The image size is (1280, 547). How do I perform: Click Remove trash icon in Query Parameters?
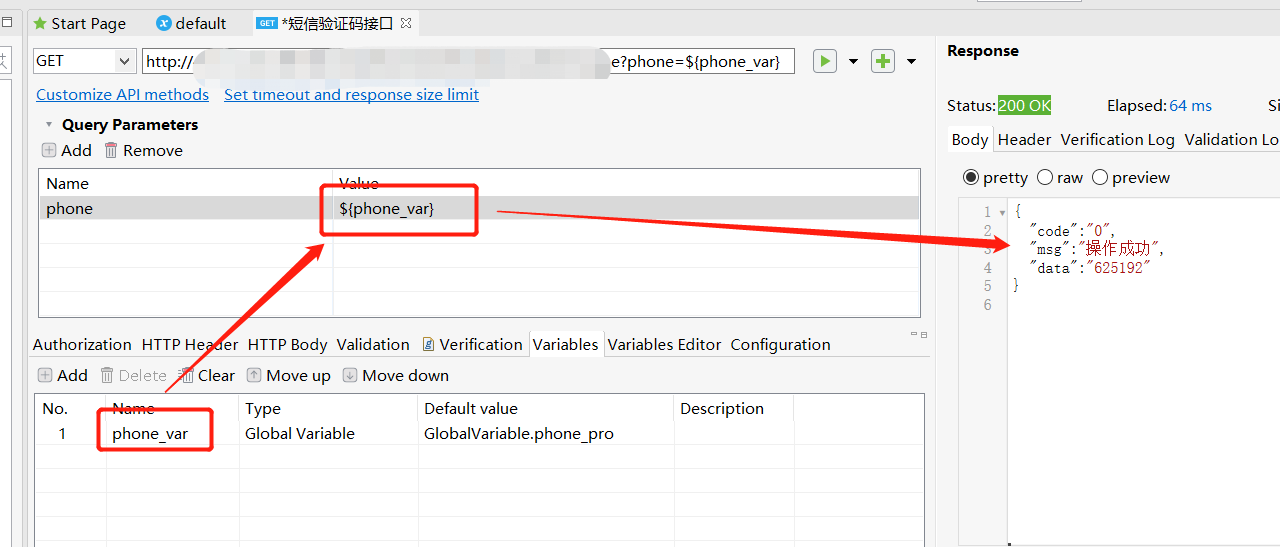point(111,151)
